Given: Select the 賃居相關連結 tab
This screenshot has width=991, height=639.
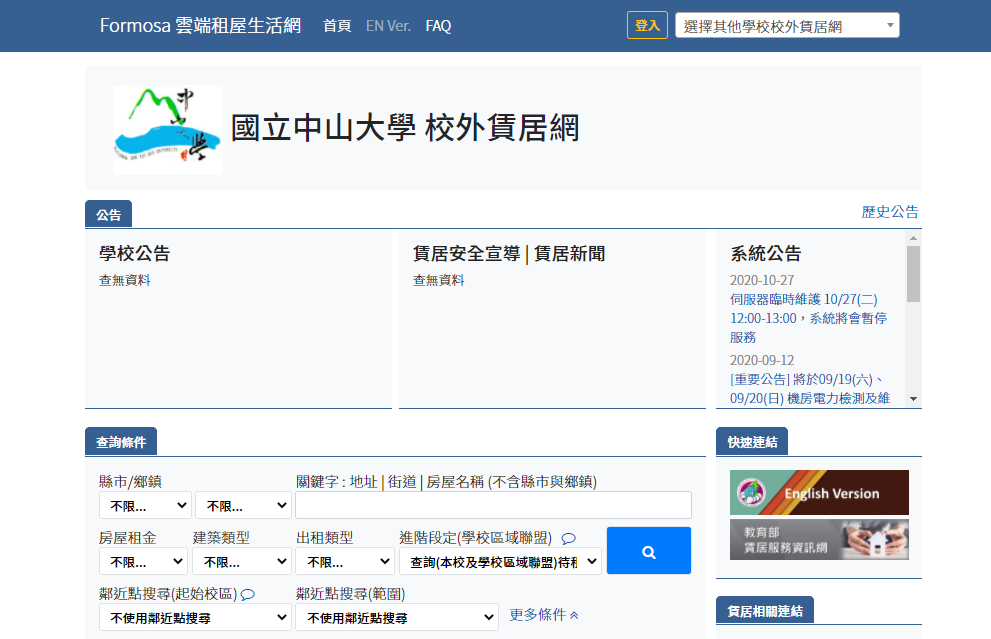Looking at the screenshot, I should tap(765, 611).
